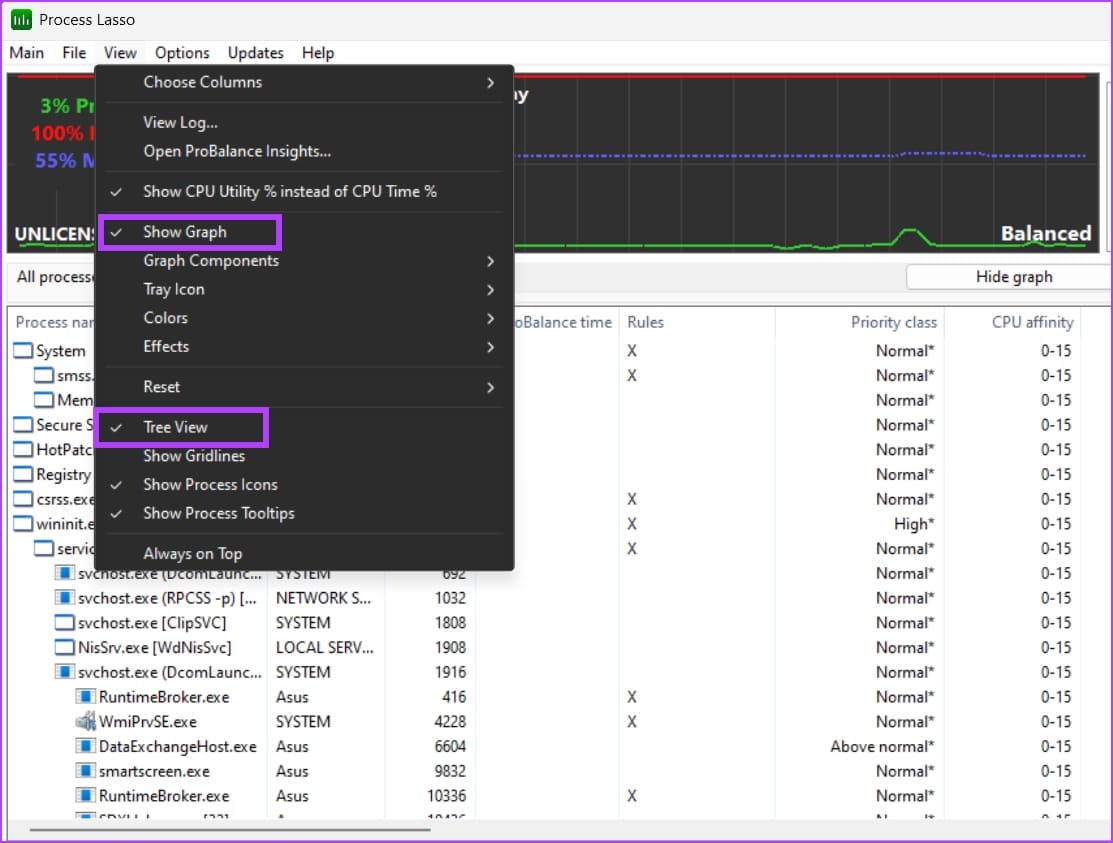Click the PID value 9832
This screenshot has width=1113, height=843.
pyautogui.click(x=450, y=771)
